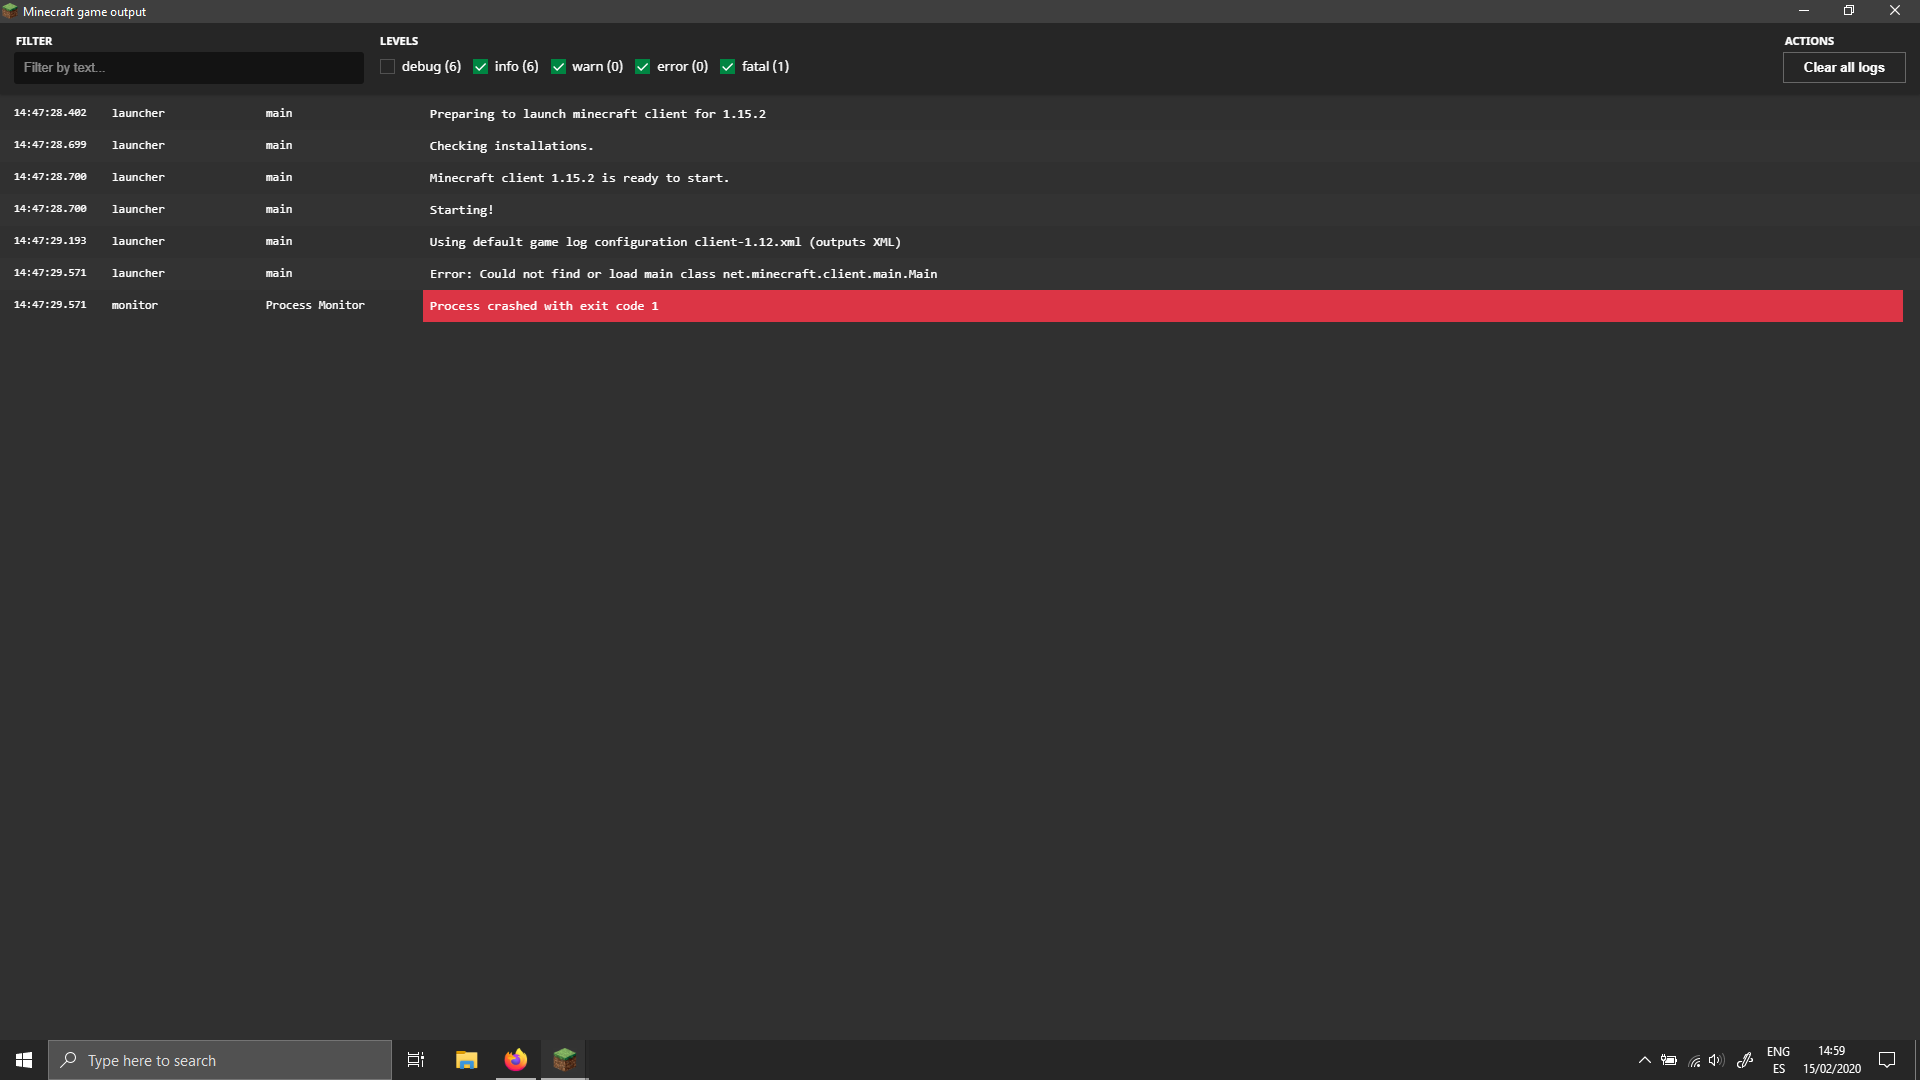Image resolution: width=1920 pixels, height=1080 pixels.
Task: Select the 'Could not find main class' log line
Action: [x=683, y=274]
